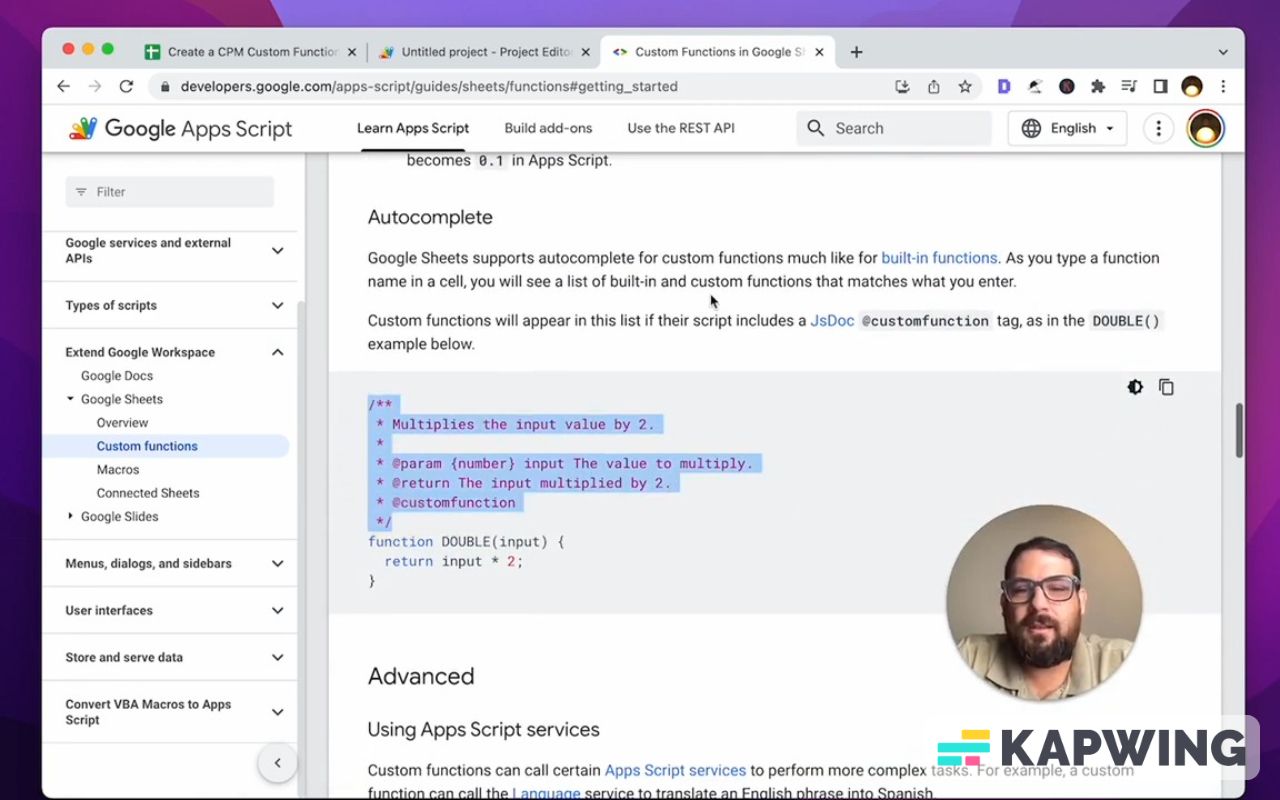This screenshot has height=800, width=1280.
Task: Open site info lock icon
Action: pyautogui.click(x=165, y=87)
